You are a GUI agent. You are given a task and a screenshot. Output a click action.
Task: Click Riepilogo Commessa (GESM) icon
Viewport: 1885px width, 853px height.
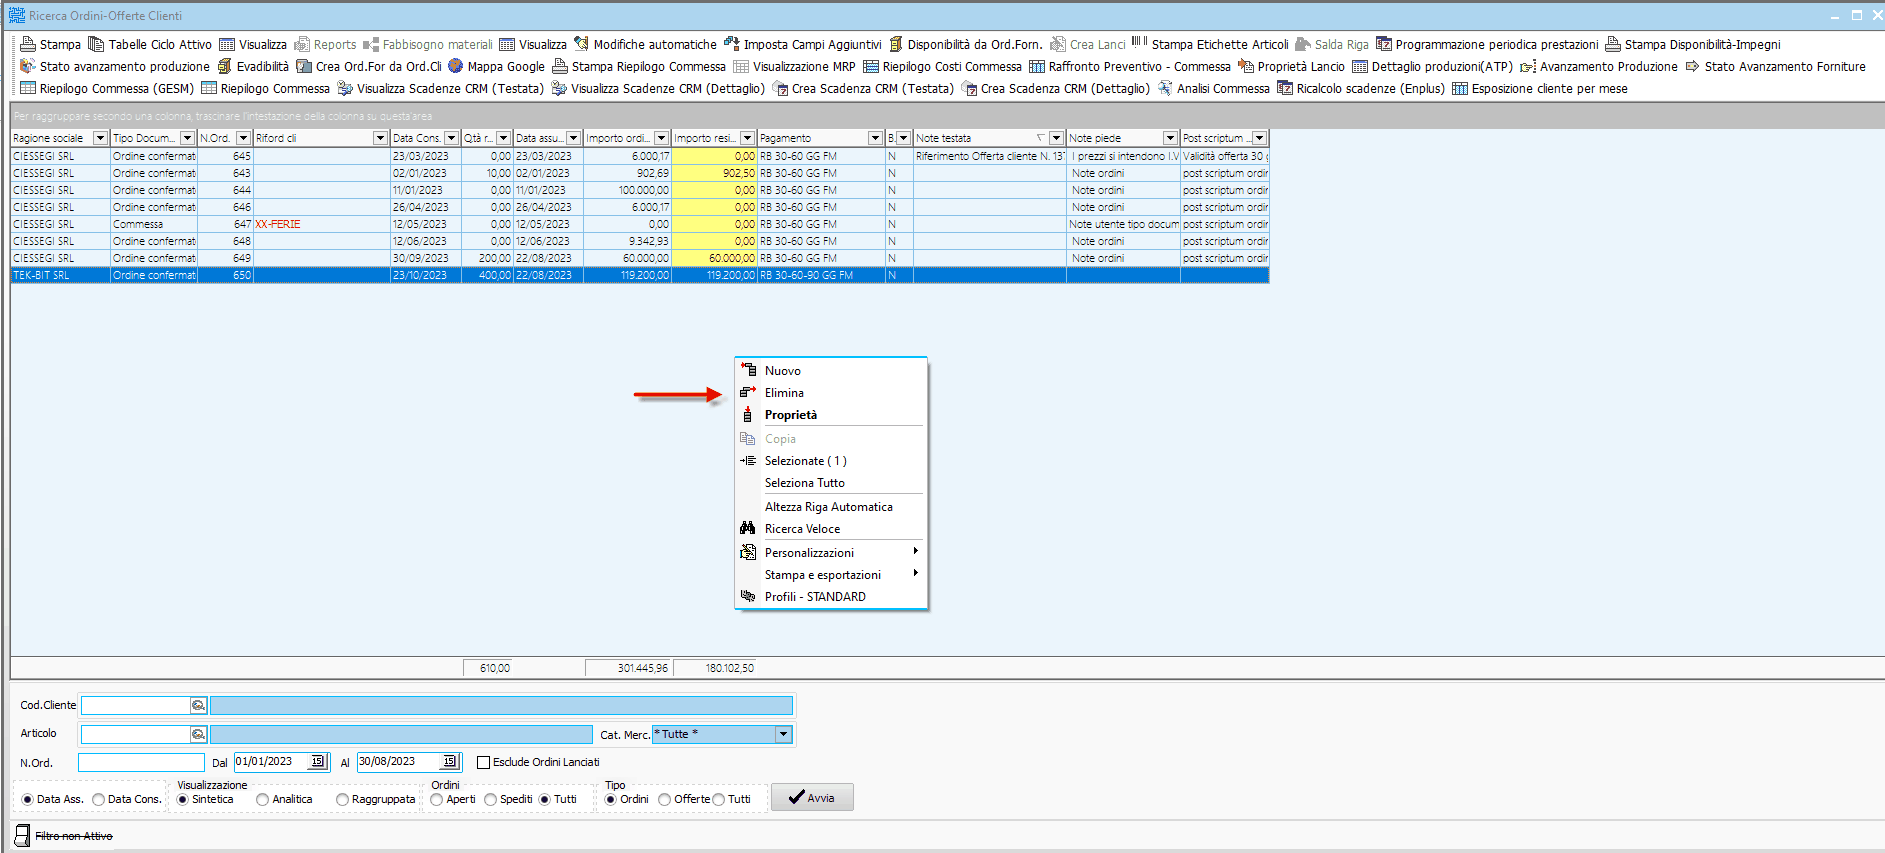(28, 88)
